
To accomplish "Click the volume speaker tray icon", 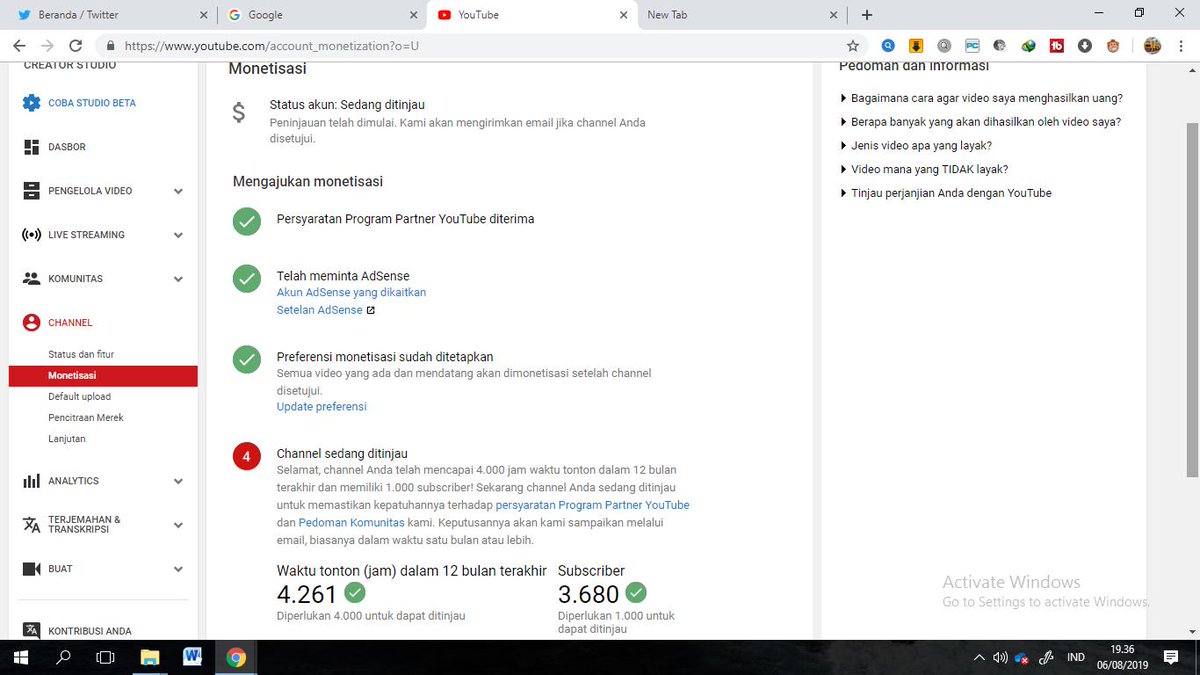I will point(1000,658).
